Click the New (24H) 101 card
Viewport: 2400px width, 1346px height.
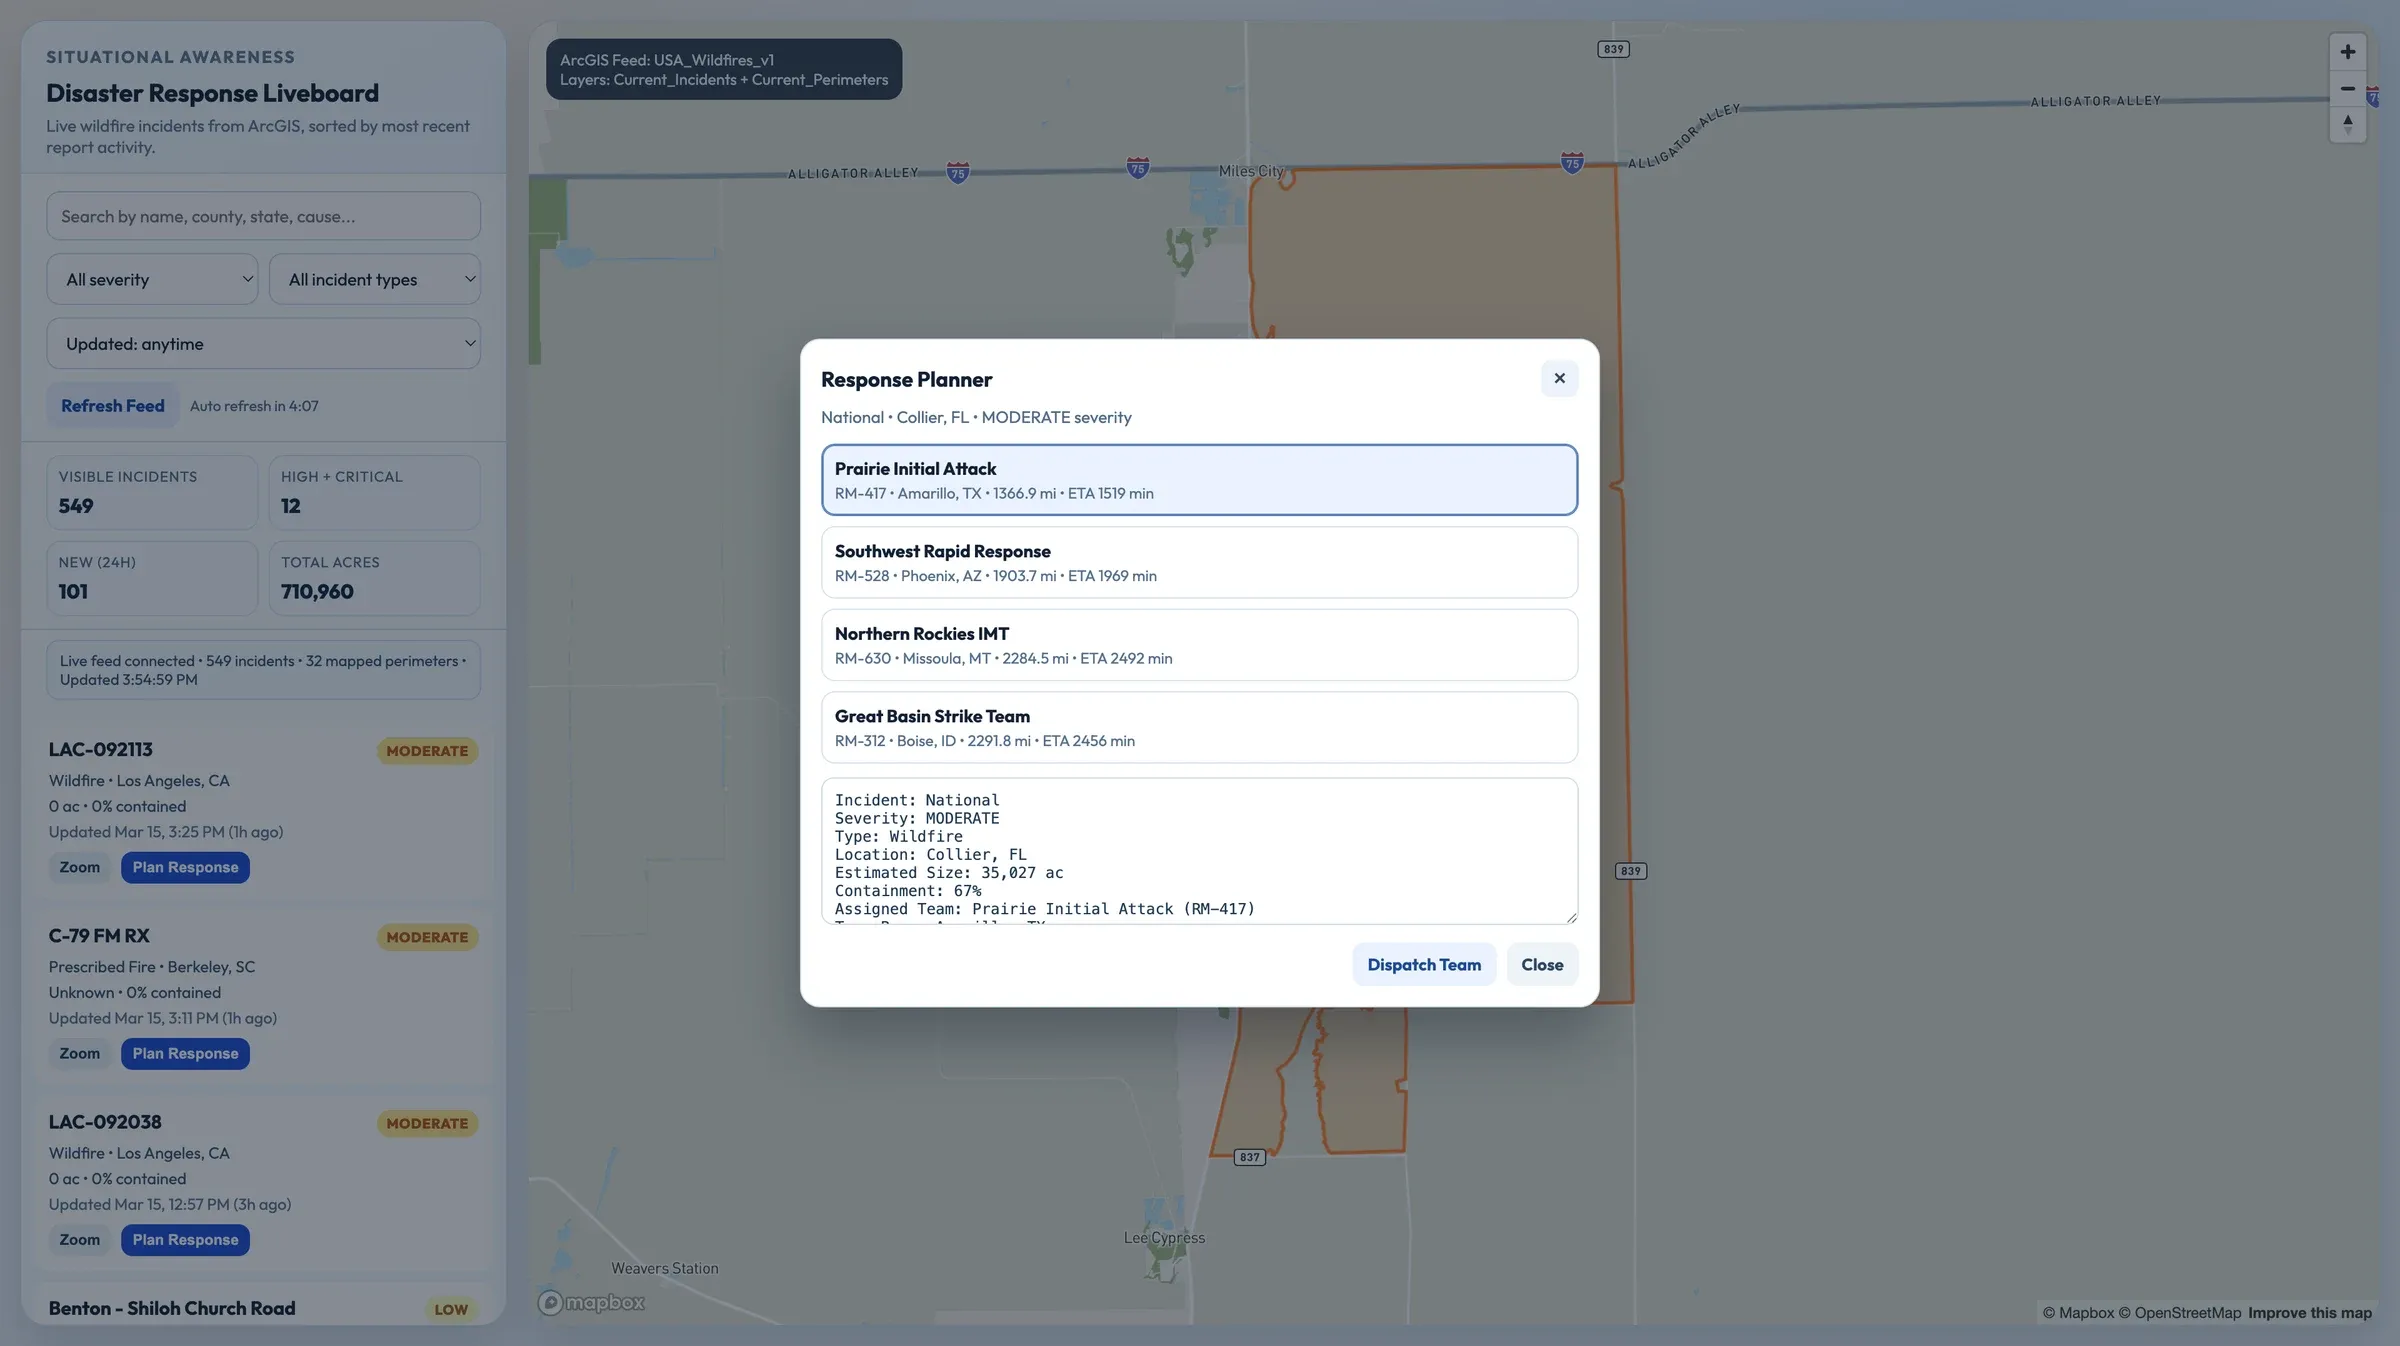tap(152, 578)
